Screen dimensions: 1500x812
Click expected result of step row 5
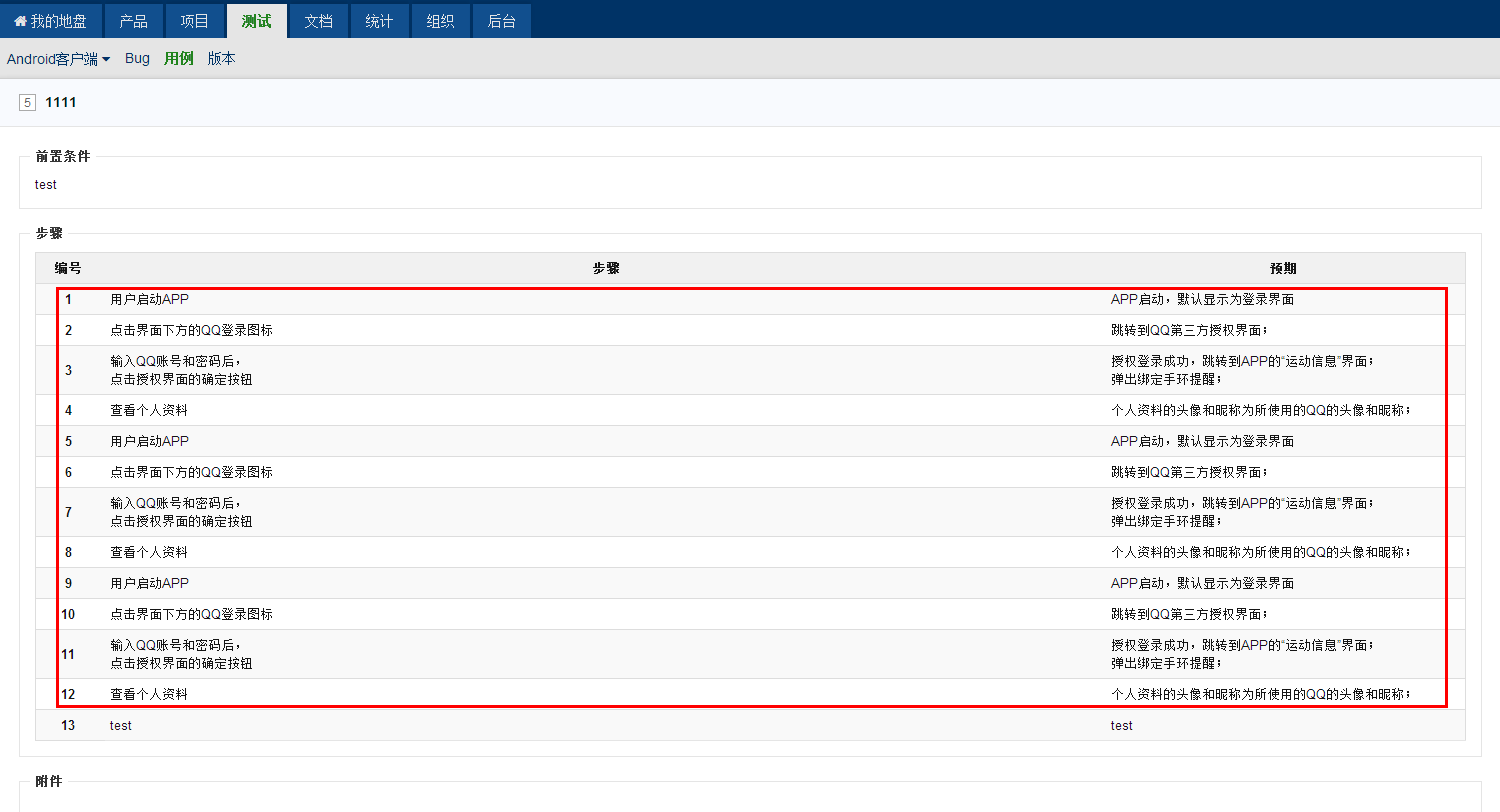(x=1203, y=441)
